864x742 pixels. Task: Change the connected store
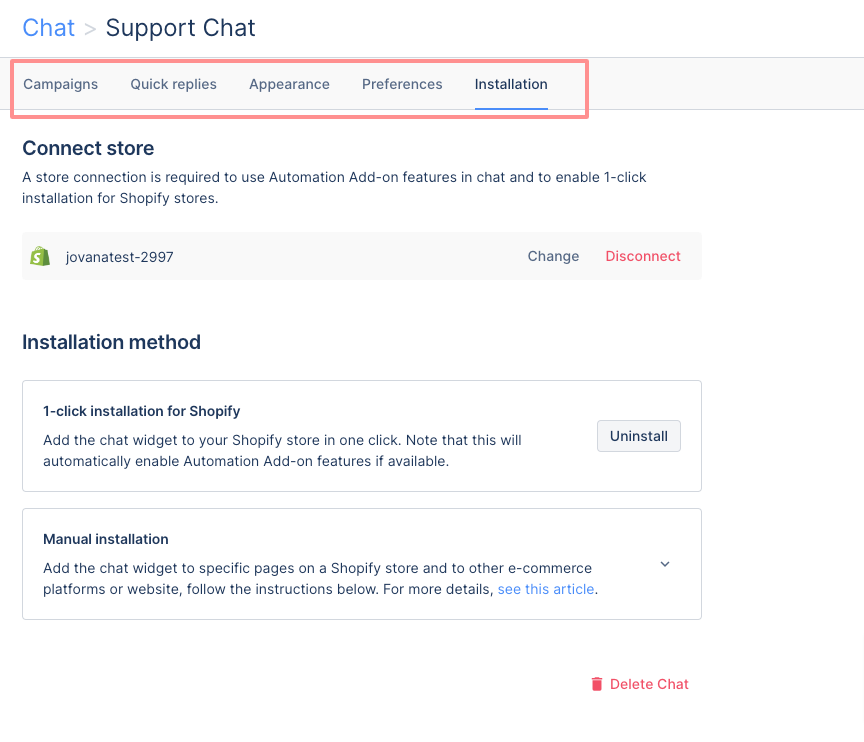click(553, 256)
